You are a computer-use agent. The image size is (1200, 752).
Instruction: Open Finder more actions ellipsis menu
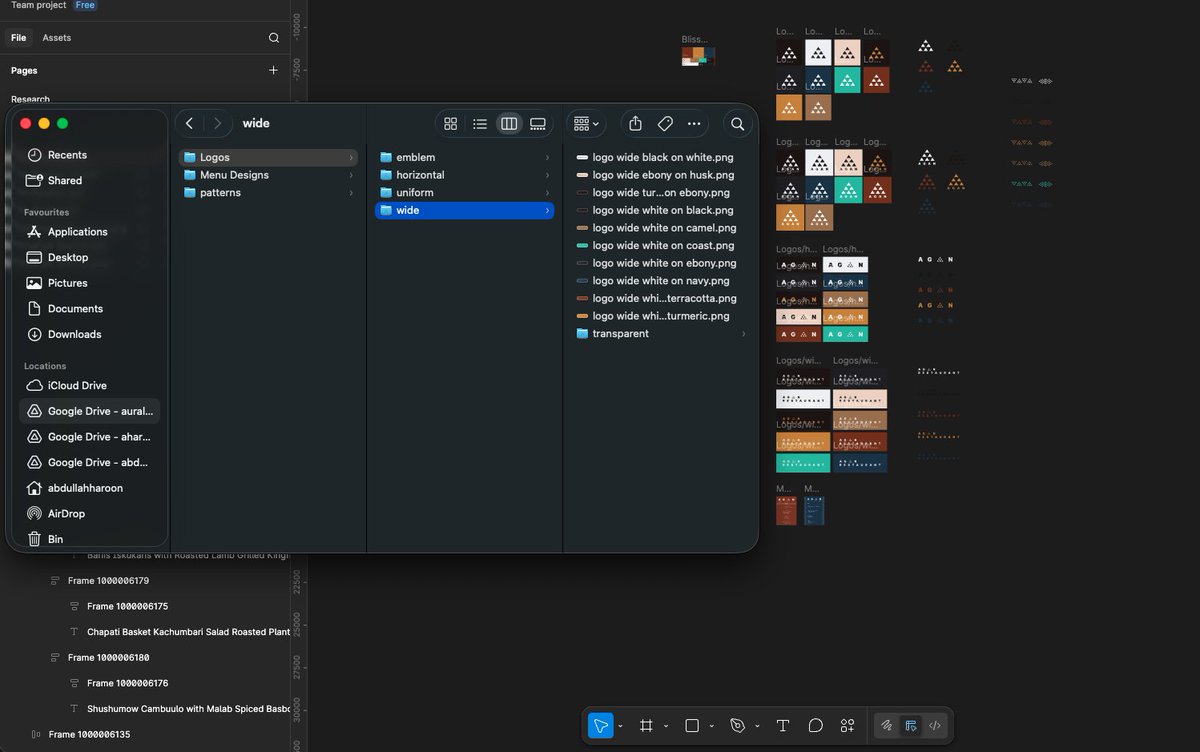[x=694, y=124]
